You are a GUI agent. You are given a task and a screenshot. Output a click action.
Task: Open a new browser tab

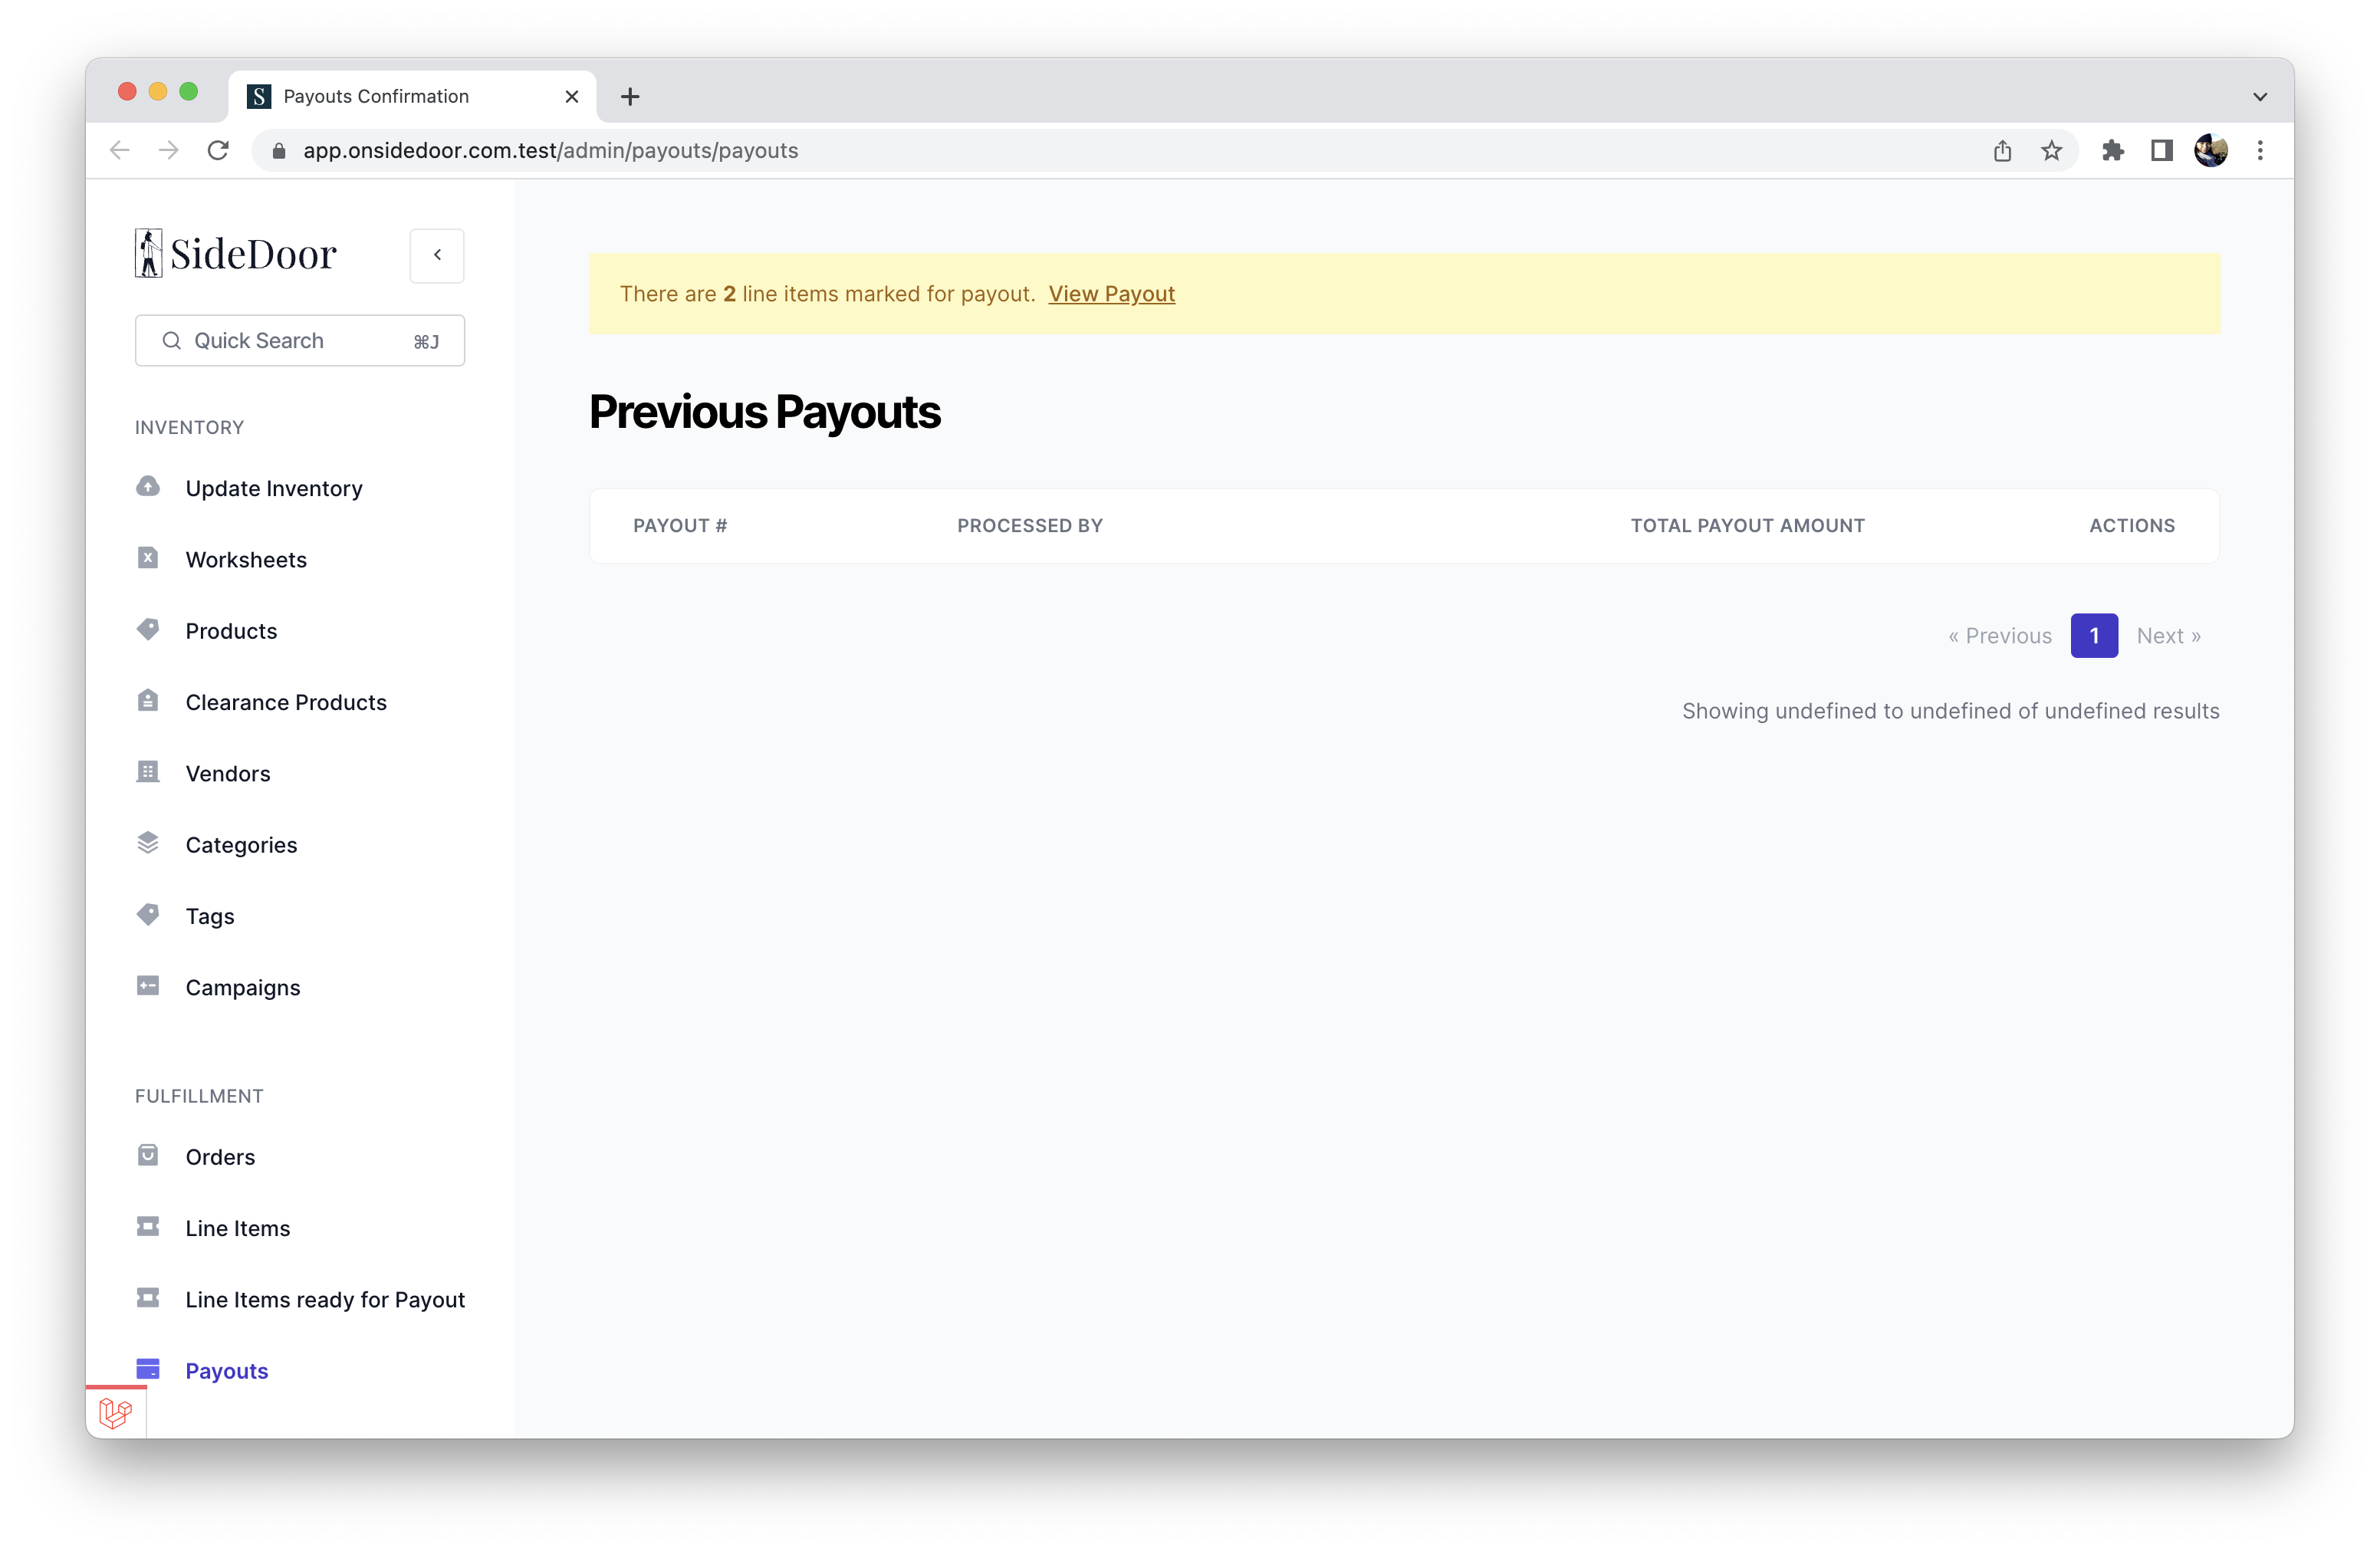pyautogui.click(x=630, y=97)
